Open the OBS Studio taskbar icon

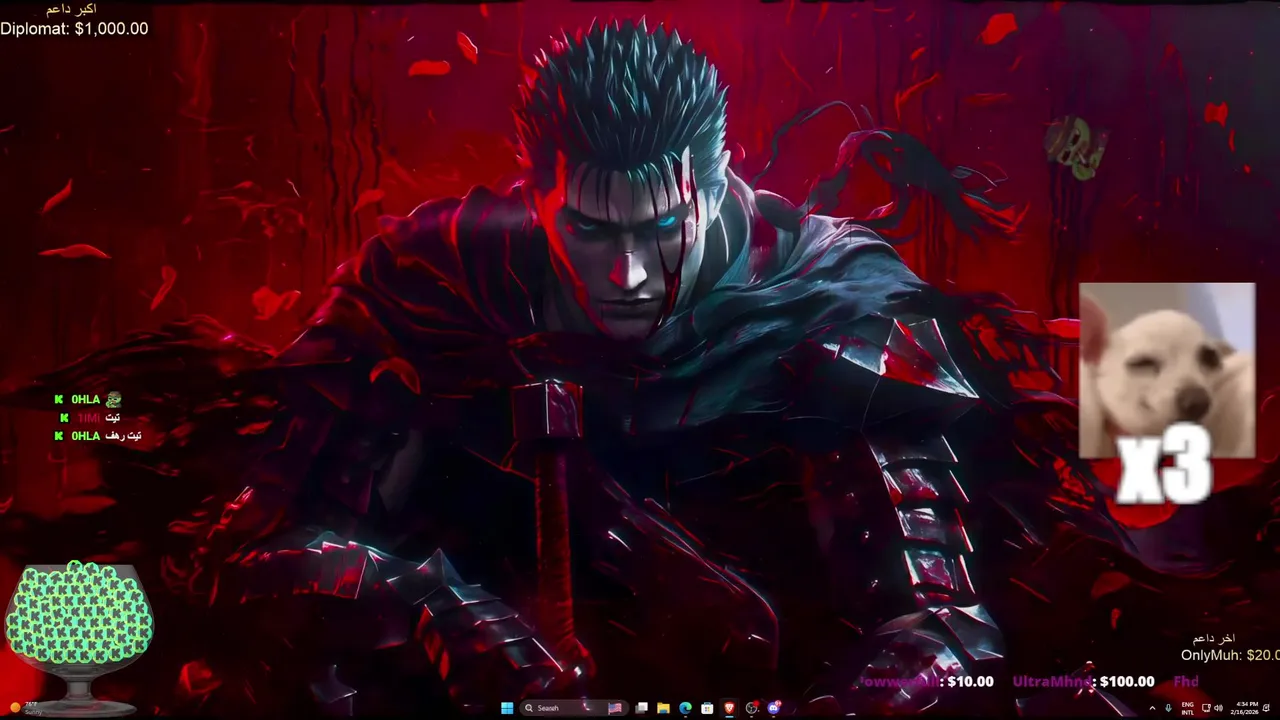[752, 708]
